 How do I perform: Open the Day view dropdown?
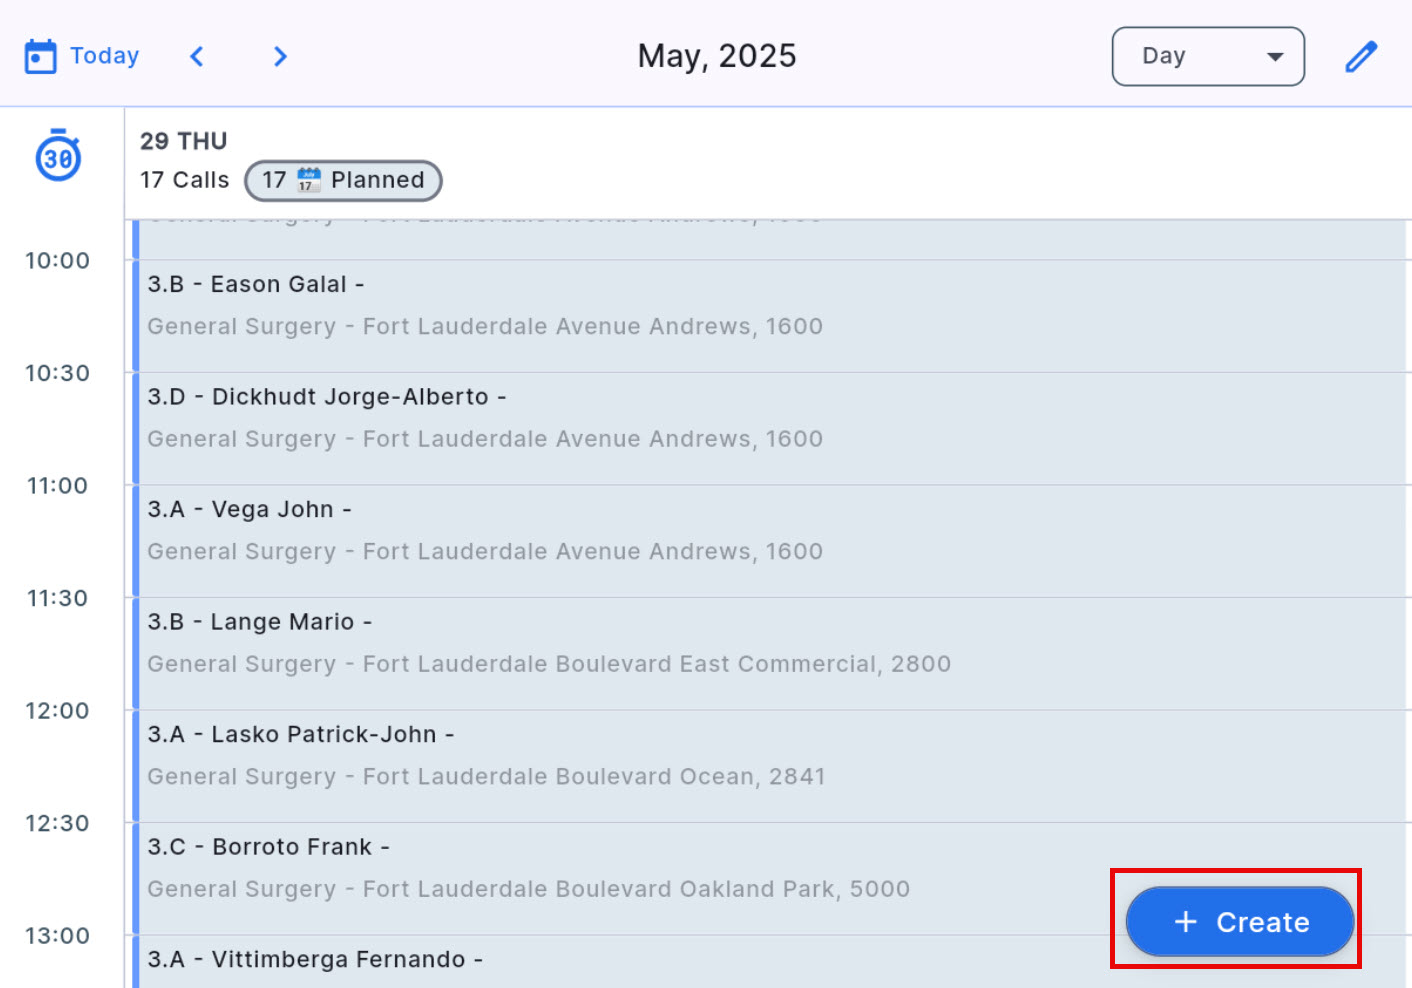(1207, 57)
